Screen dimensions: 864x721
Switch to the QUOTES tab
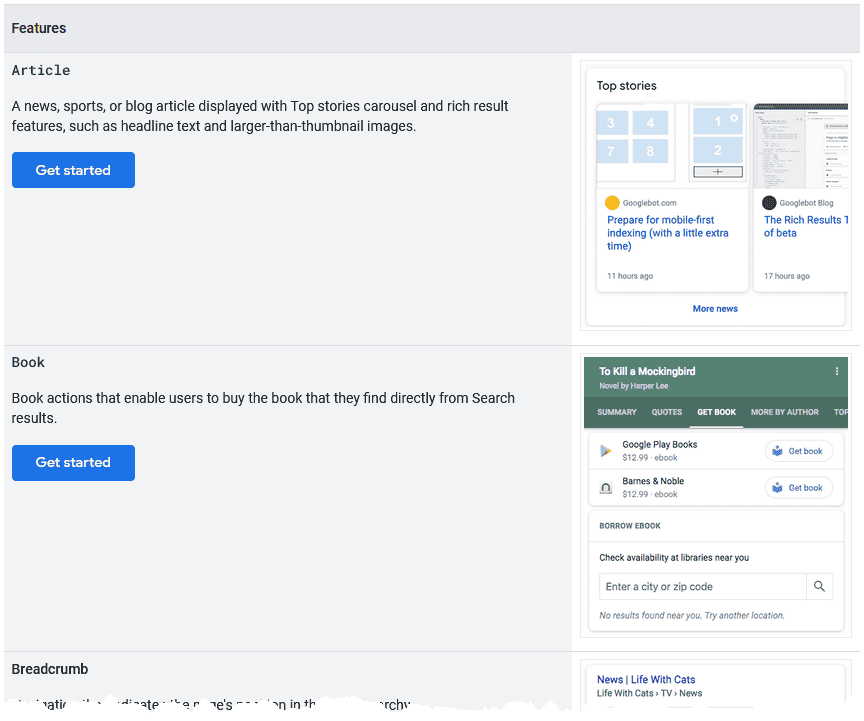coord(666,412)
